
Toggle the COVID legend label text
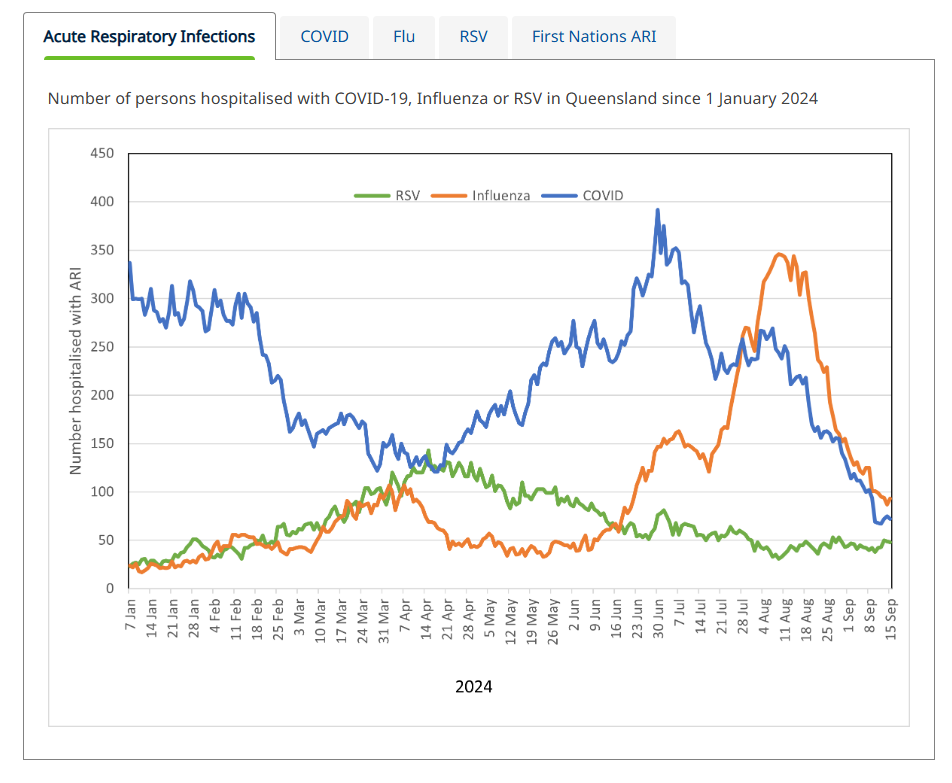click(x=602, y=195)
